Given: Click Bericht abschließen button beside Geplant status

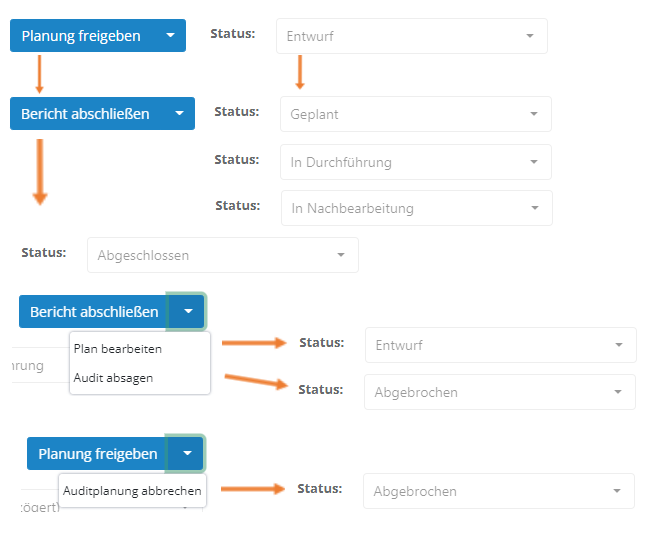Looking at the screenshot, I should click(x=86, y=114).
